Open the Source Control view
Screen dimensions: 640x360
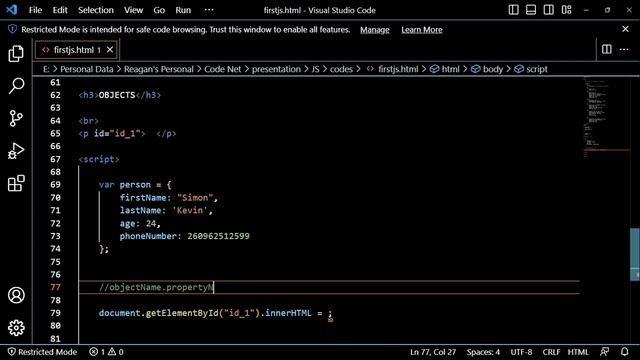[x=16, y=118]
